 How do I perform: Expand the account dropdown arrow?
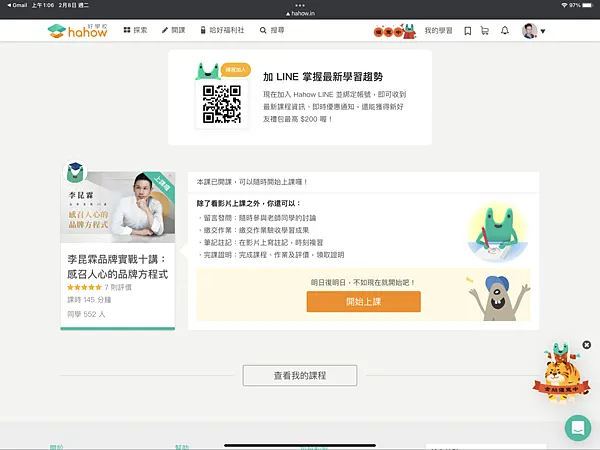[543, 31]
